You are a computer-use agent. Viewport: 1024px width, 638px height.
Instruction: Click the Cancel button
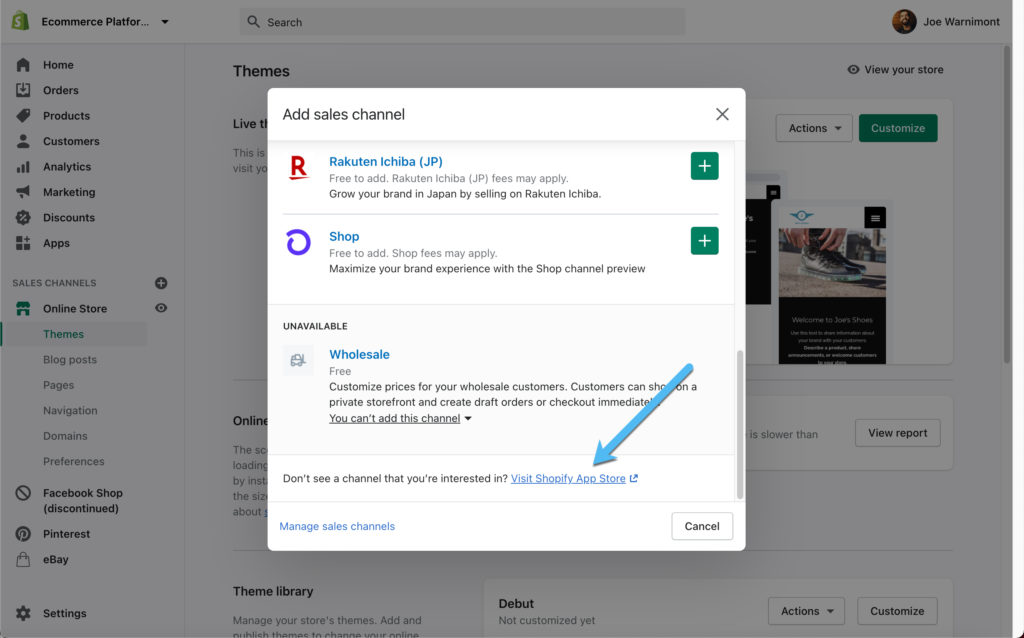(702, 526)
